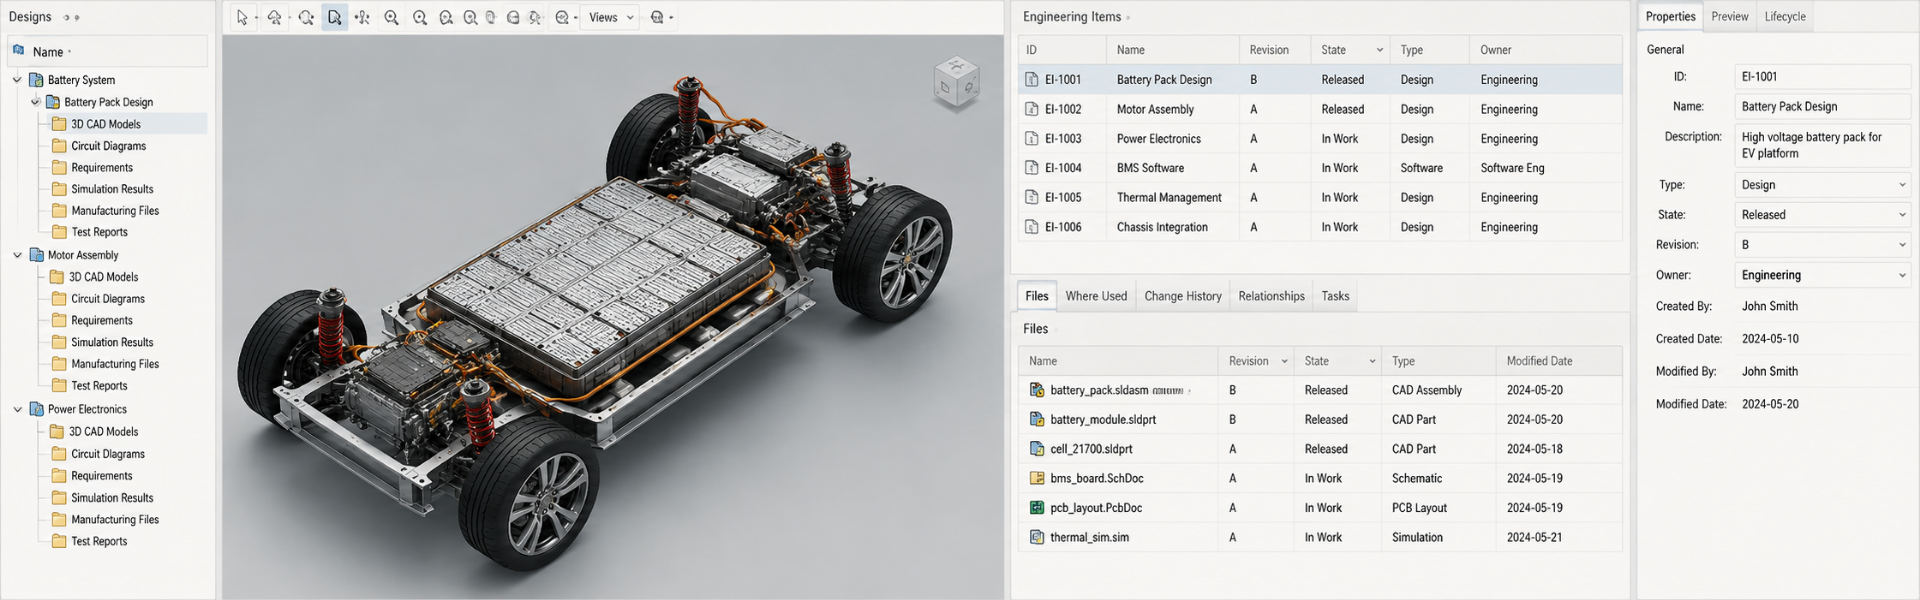Sort Files by the Modified Date column
The width and height of the screenshot is (1920, 600).
(x=1559, y=361)
